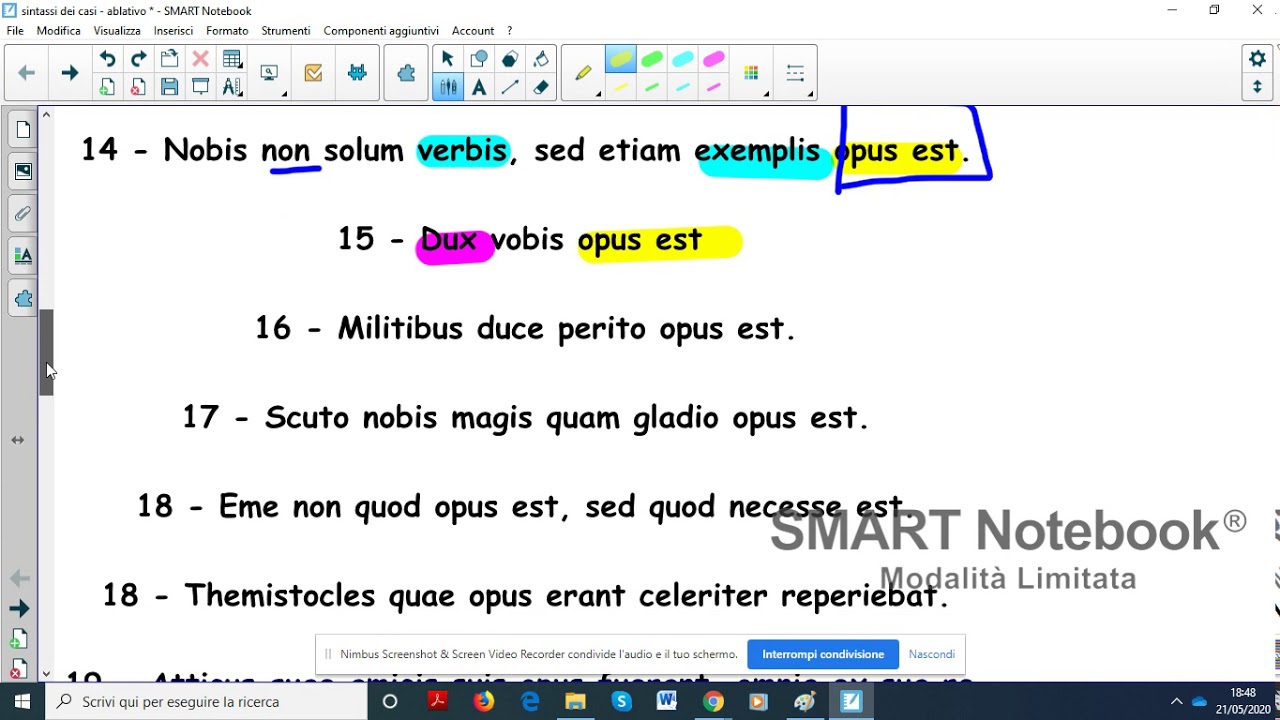The width and height of the screenshot is (1280, 720).
Task: Open toolbar settings gear
Action: click(1257, 59)
